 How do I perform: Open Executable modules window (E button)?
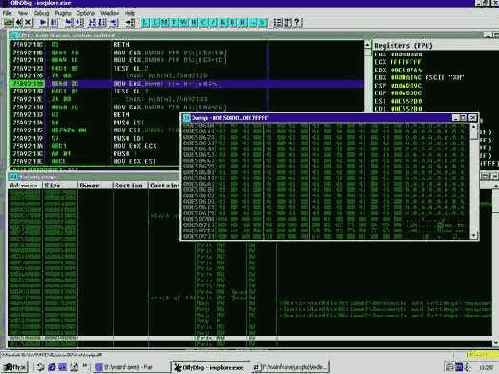(156, 23)
